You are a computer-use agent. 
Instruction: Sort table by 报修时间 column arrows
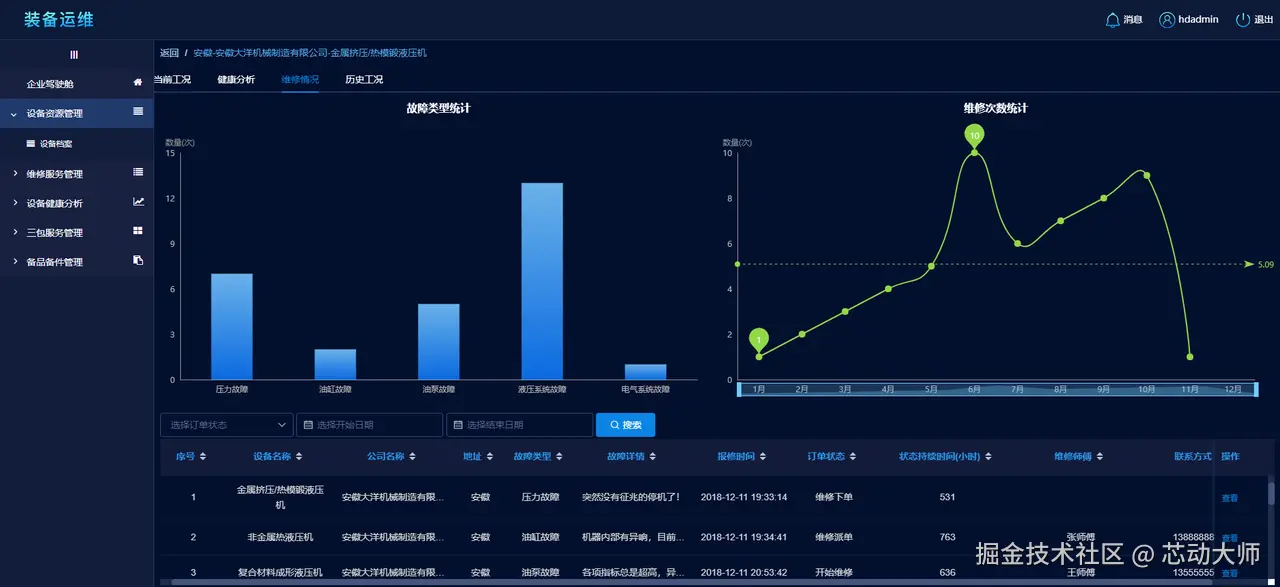tap(764, 457)
